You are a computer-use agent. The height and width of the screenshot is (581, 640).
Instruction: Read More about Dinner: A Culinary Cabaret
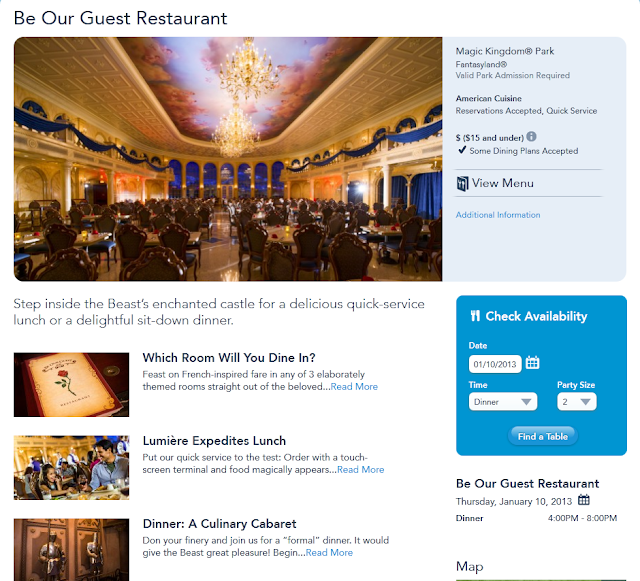point(329,552)
